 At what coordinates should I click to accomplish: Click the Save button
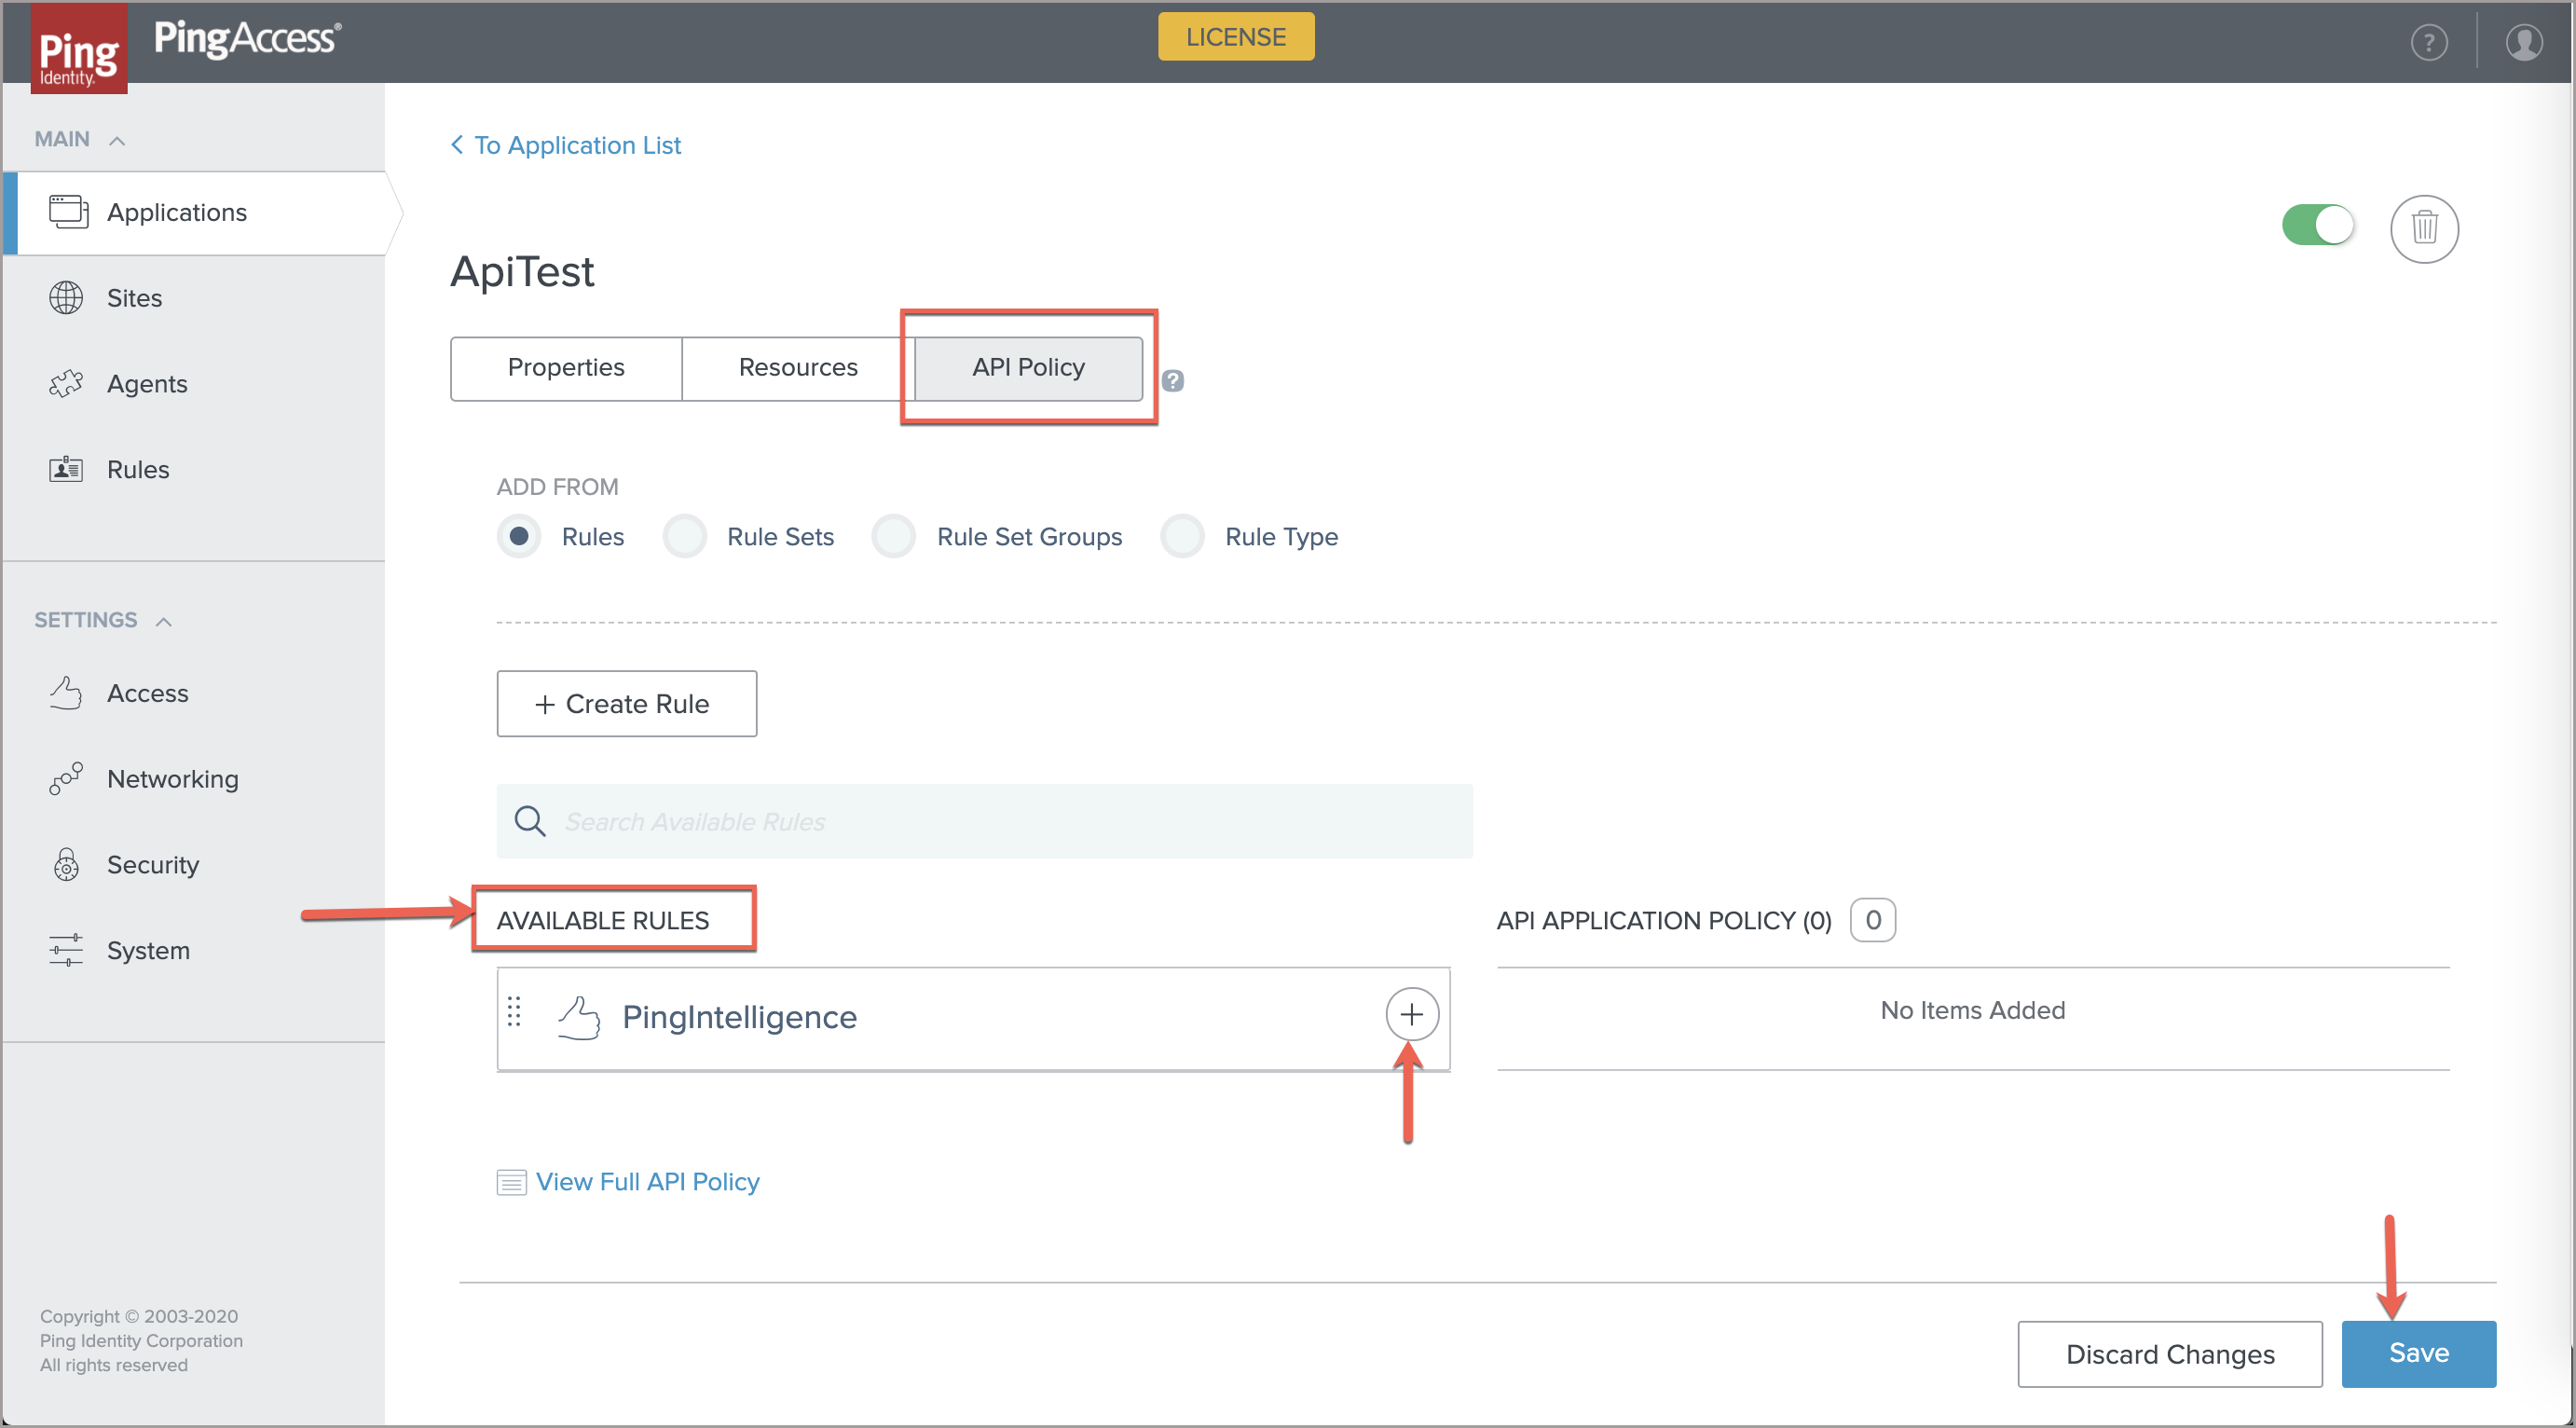coord(2418,1351)
